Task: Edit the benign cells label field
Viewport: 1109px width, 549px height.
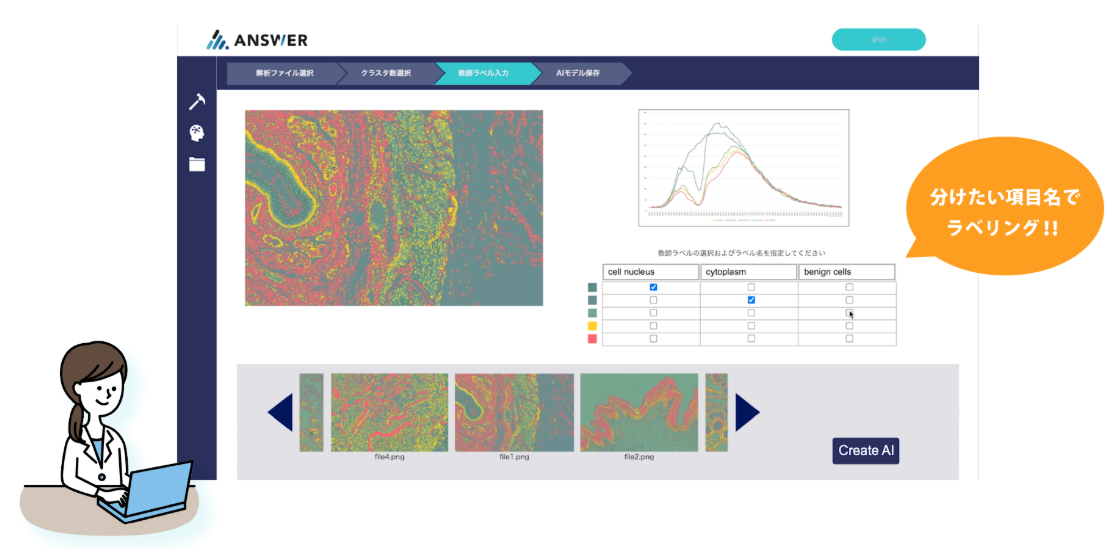Action: point(846,272)
